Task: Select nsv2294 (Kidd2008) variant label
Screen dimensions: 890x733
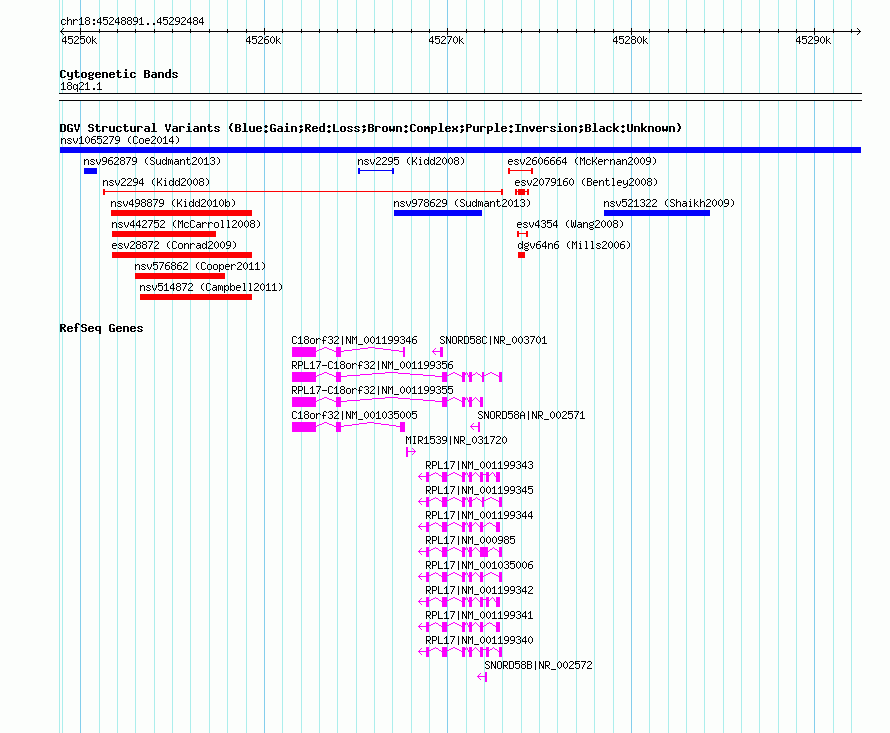Action: point(156,182)
